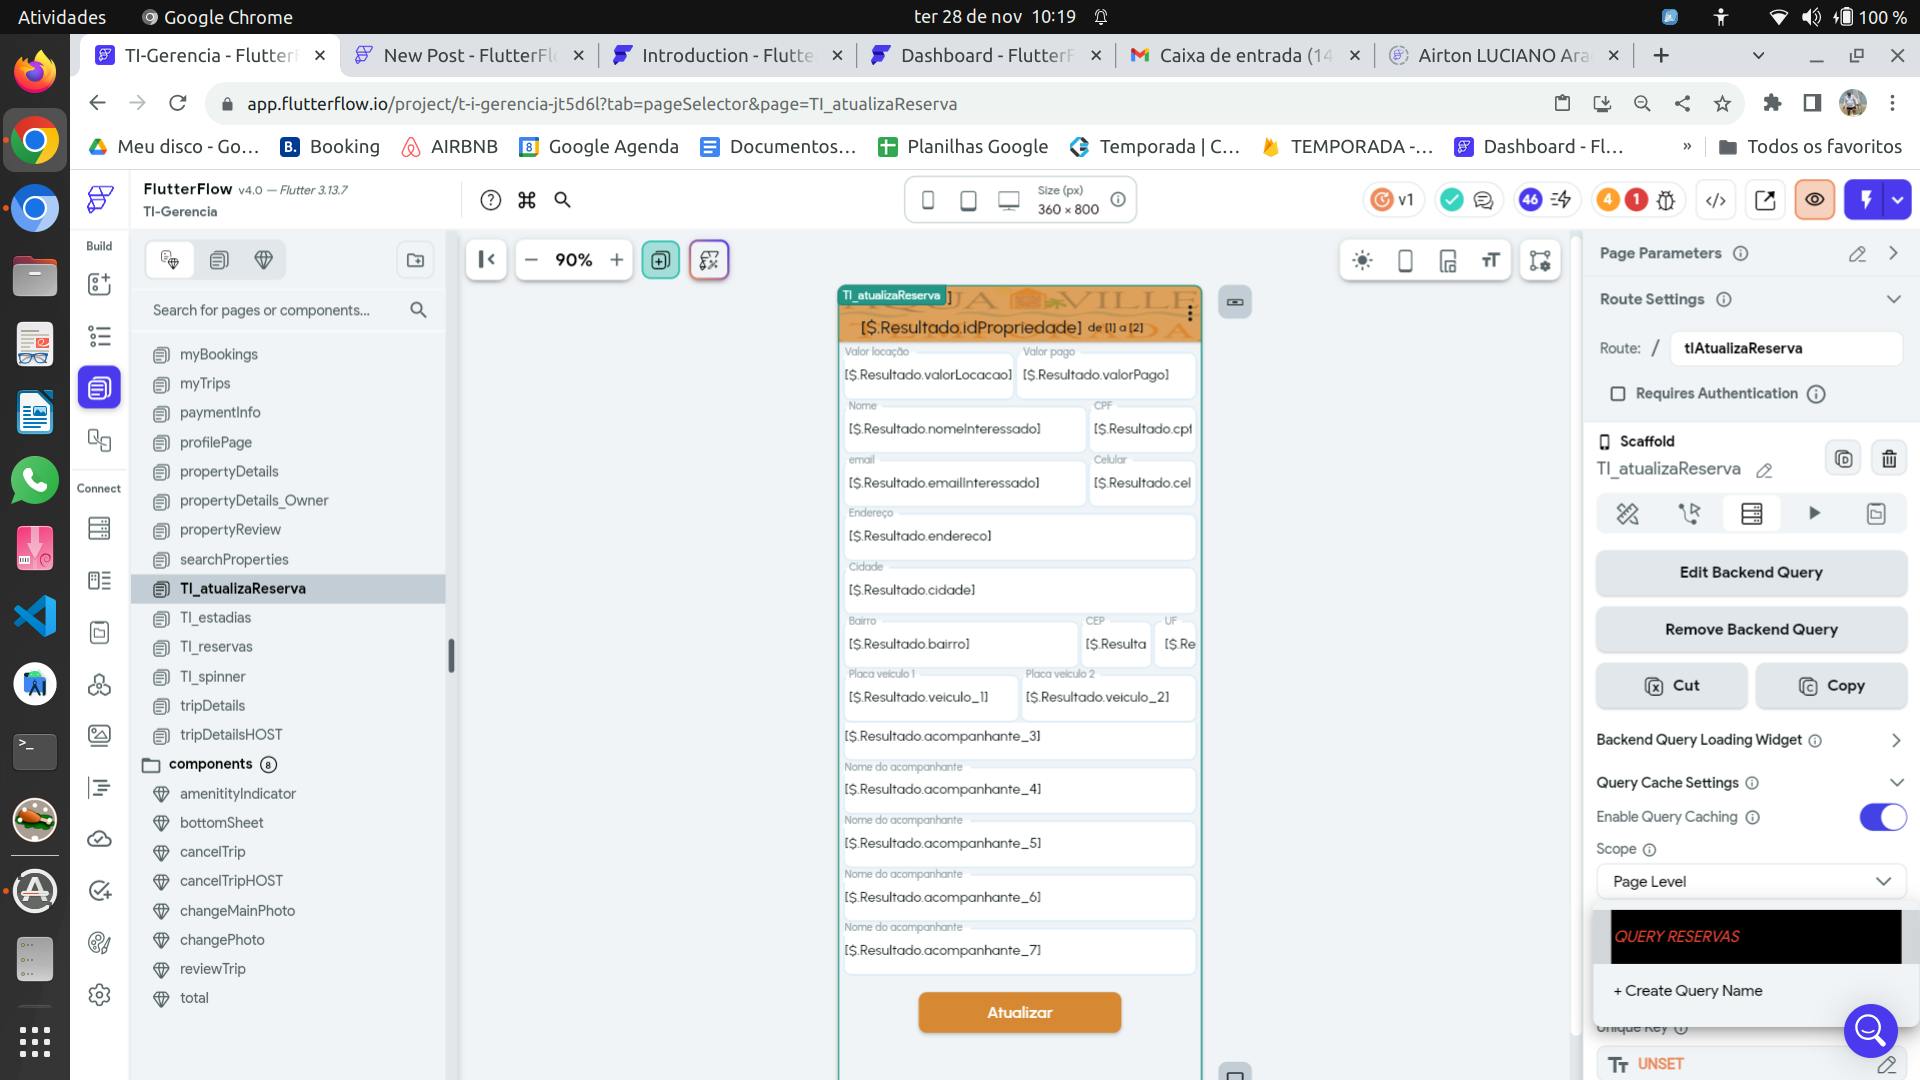Delete the scaffold using the trash icon
The image size is (1920, 1080).
1888,459
